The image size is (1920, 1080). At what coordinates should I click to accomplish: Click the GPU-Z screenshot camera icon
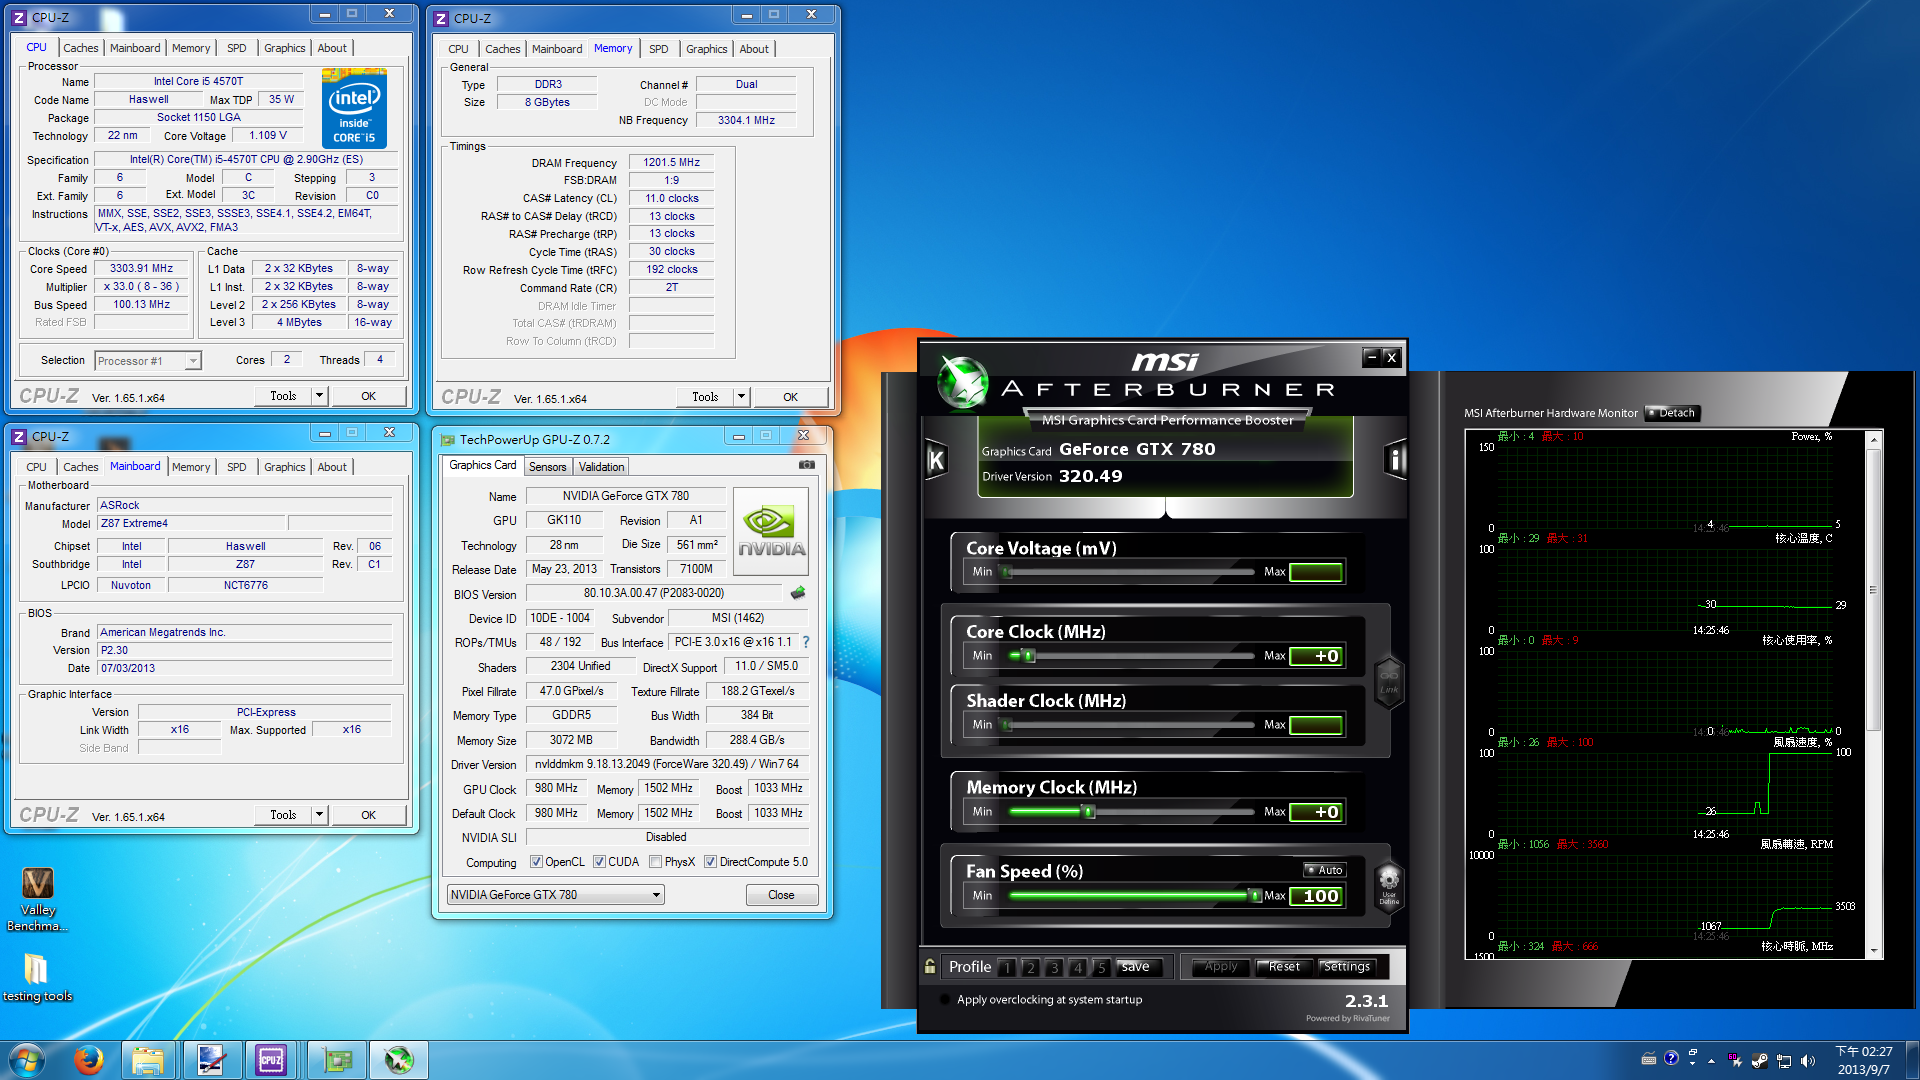point(807,465)
